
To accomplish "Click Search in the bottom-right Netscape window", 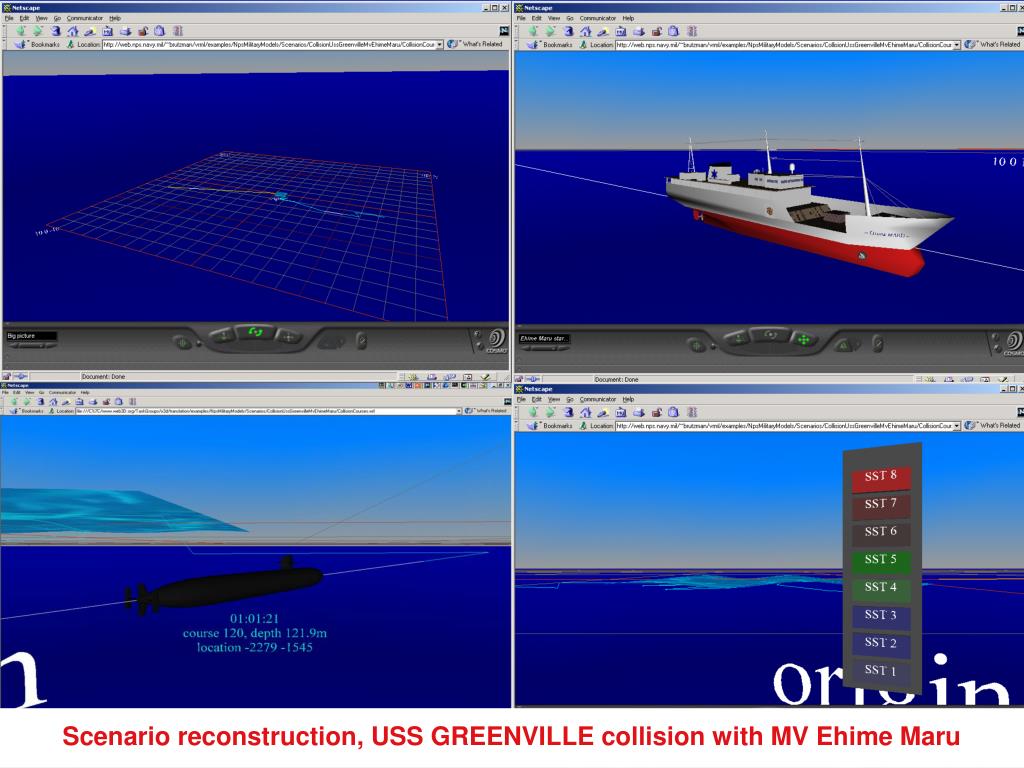I will pyautogui.click(x=603, y=412).
